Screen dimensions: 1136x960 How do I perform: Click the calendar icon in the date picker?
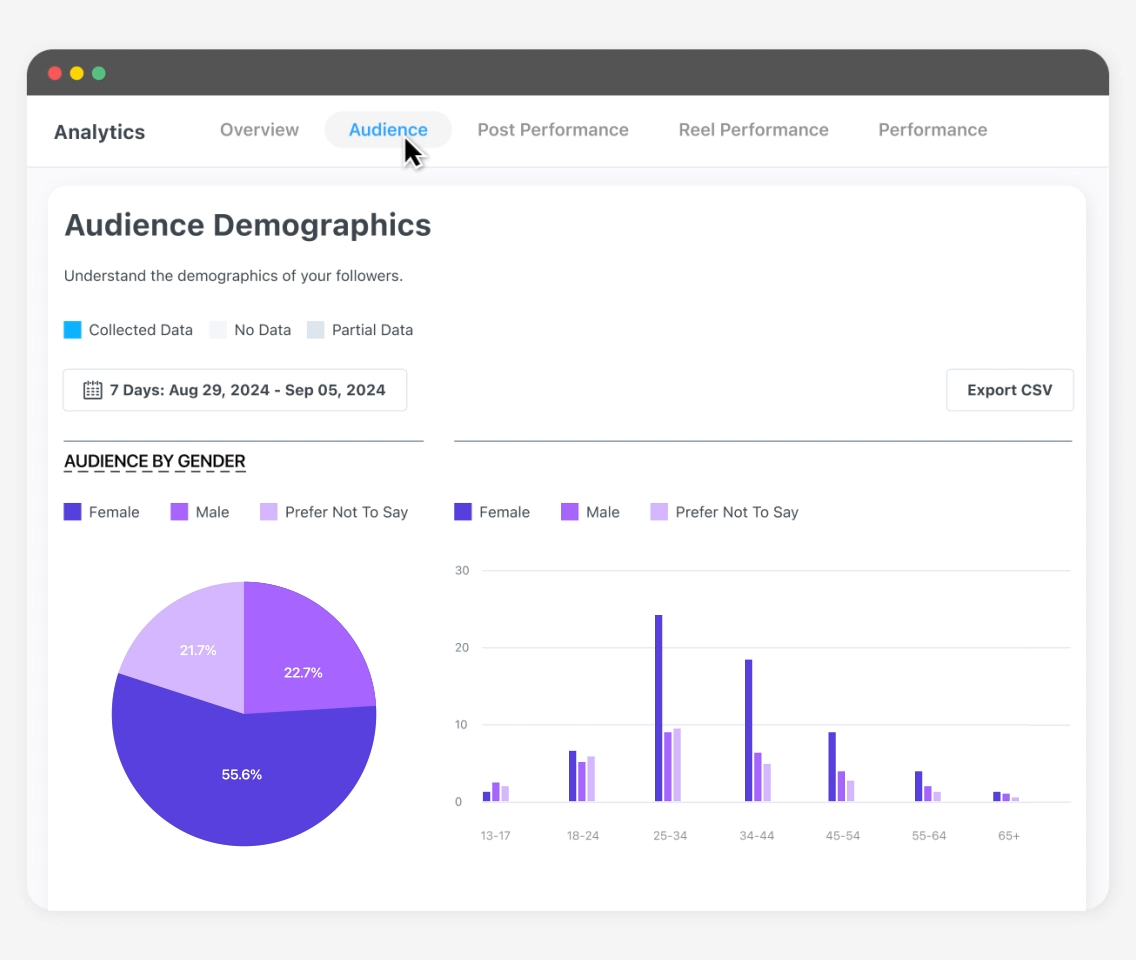point(92,390)
